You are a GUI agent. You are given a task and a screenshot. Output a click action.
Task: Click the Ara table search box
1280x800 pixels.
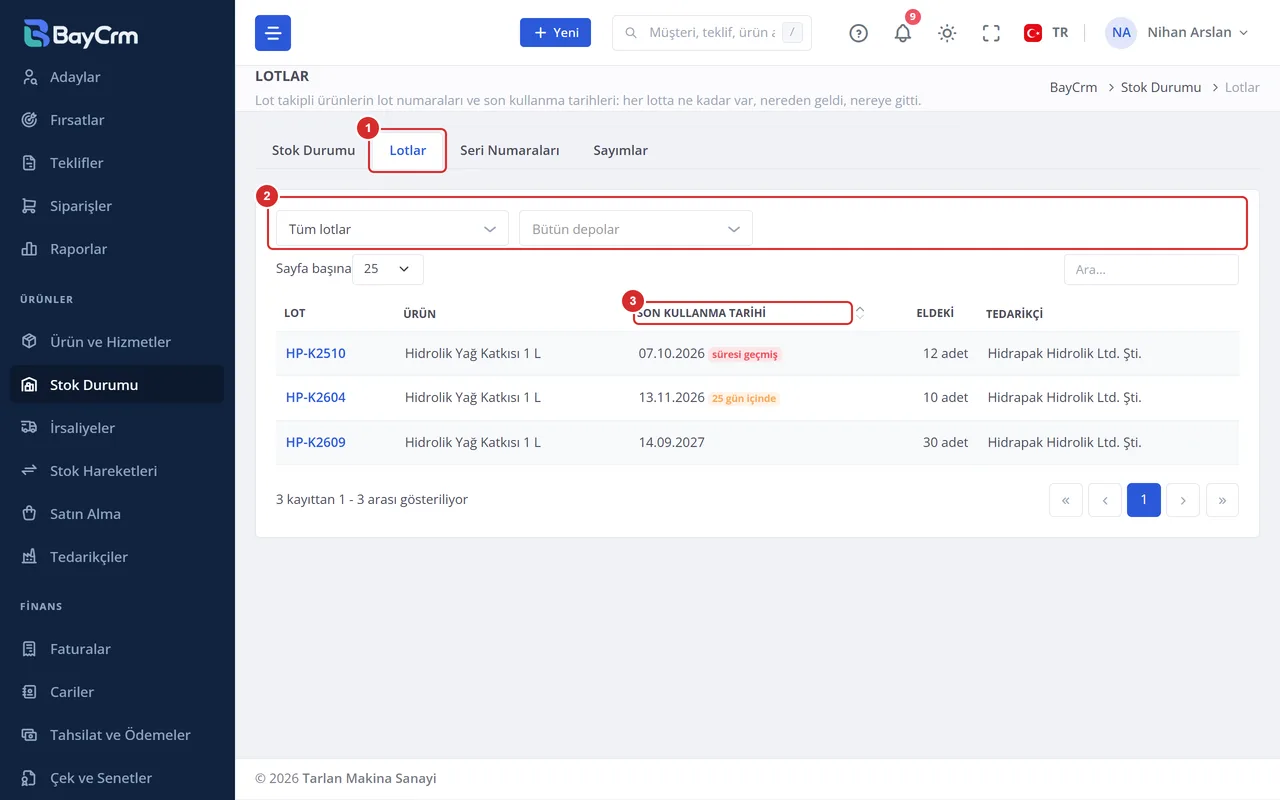point(1151,270)
